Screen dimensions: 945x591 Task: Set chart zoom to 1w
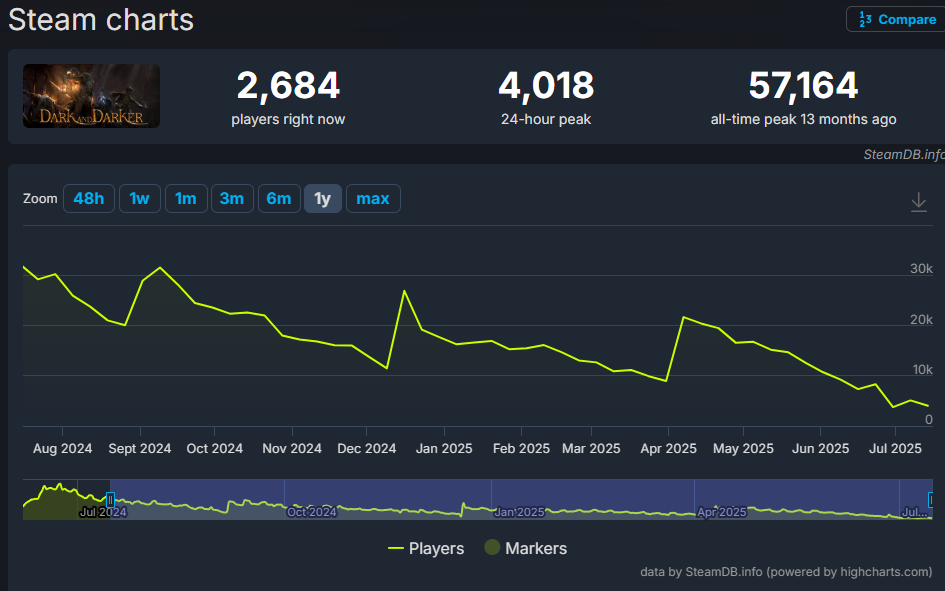[139, 199]
